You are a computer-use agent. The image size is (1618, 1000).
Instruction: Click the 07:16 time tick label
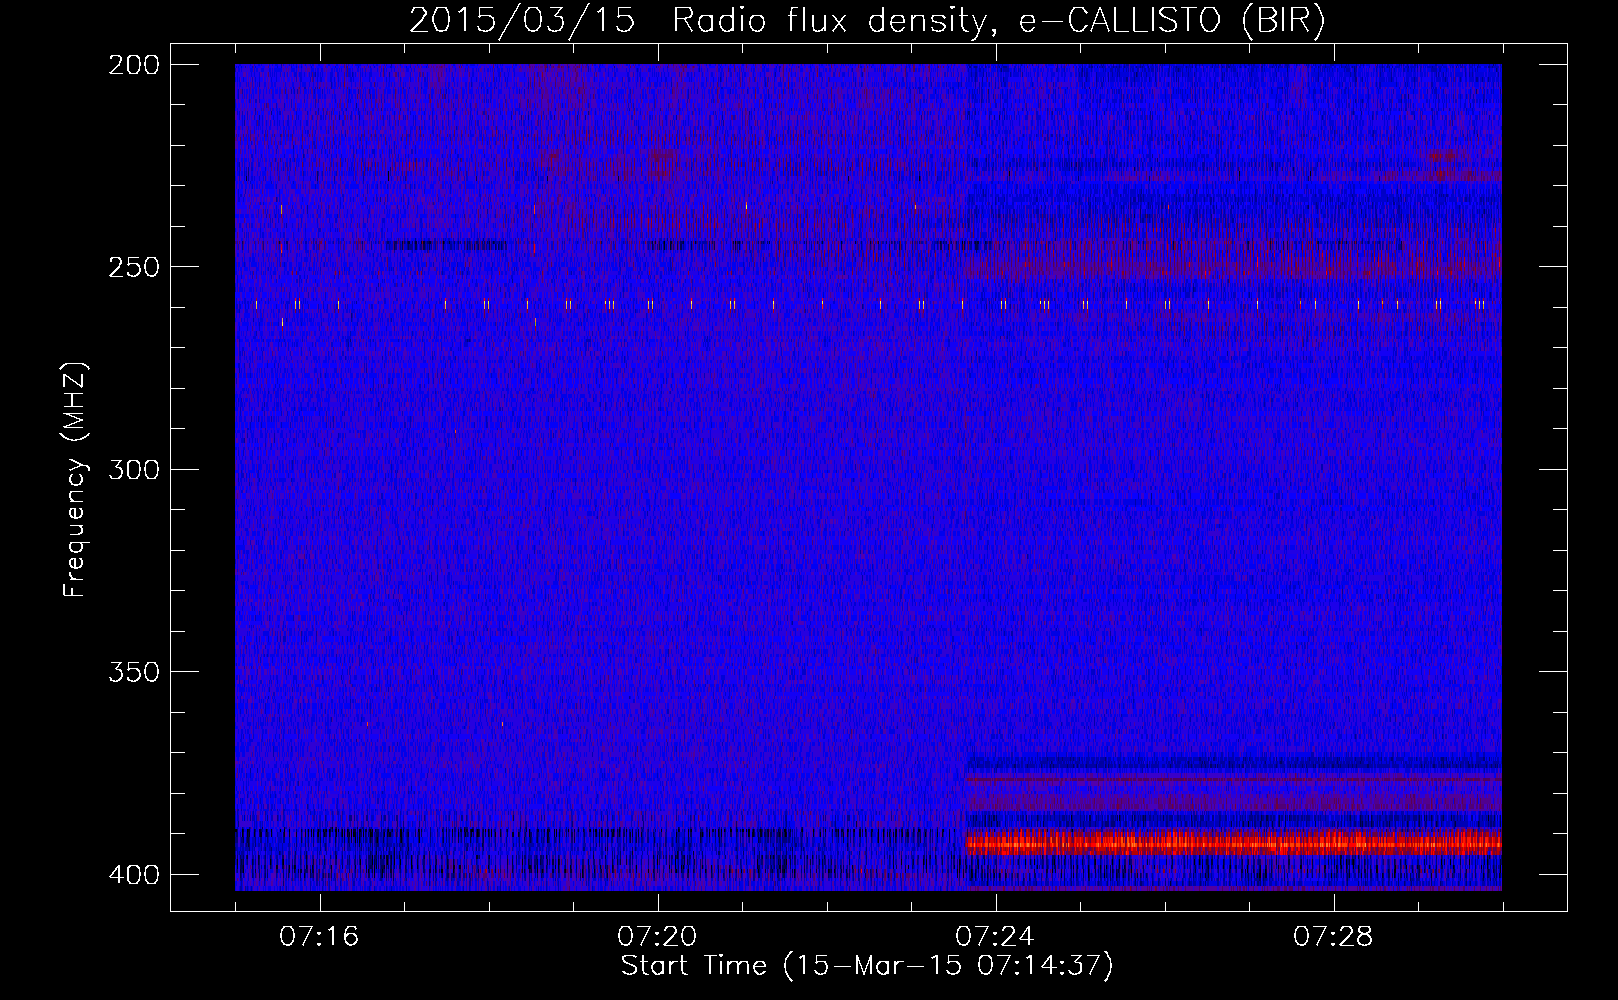pos(319,937)
